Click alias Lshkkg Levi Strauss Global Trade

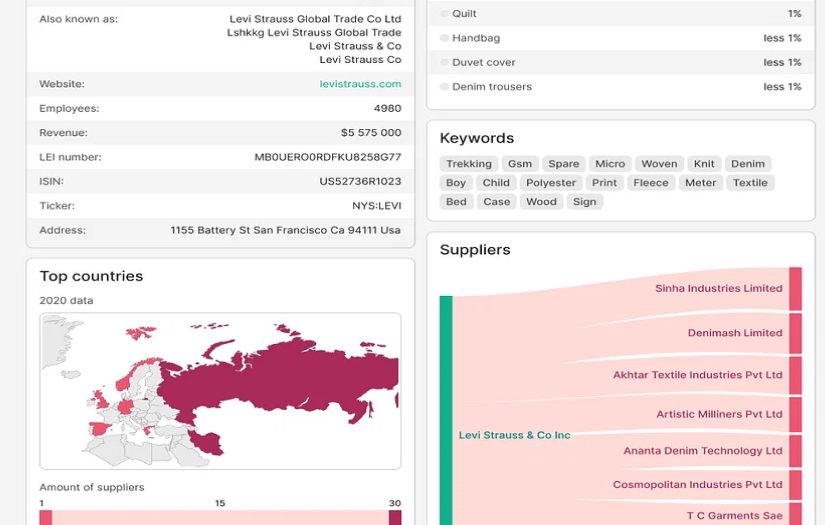pyautogui.click(x=314, y=33)
